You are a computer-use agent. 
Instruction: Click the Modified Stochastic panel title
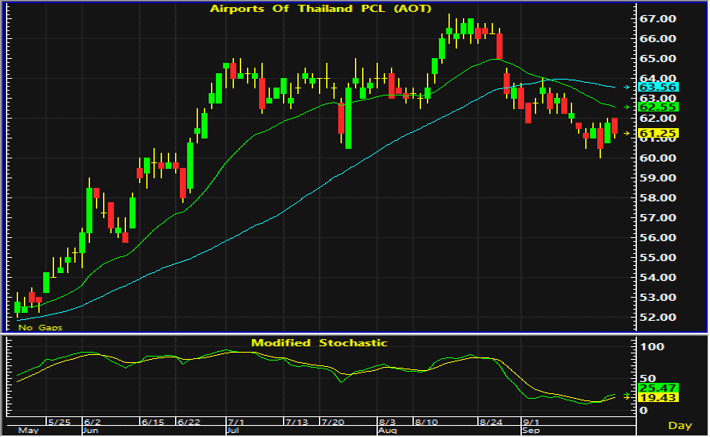coord(319,343)
